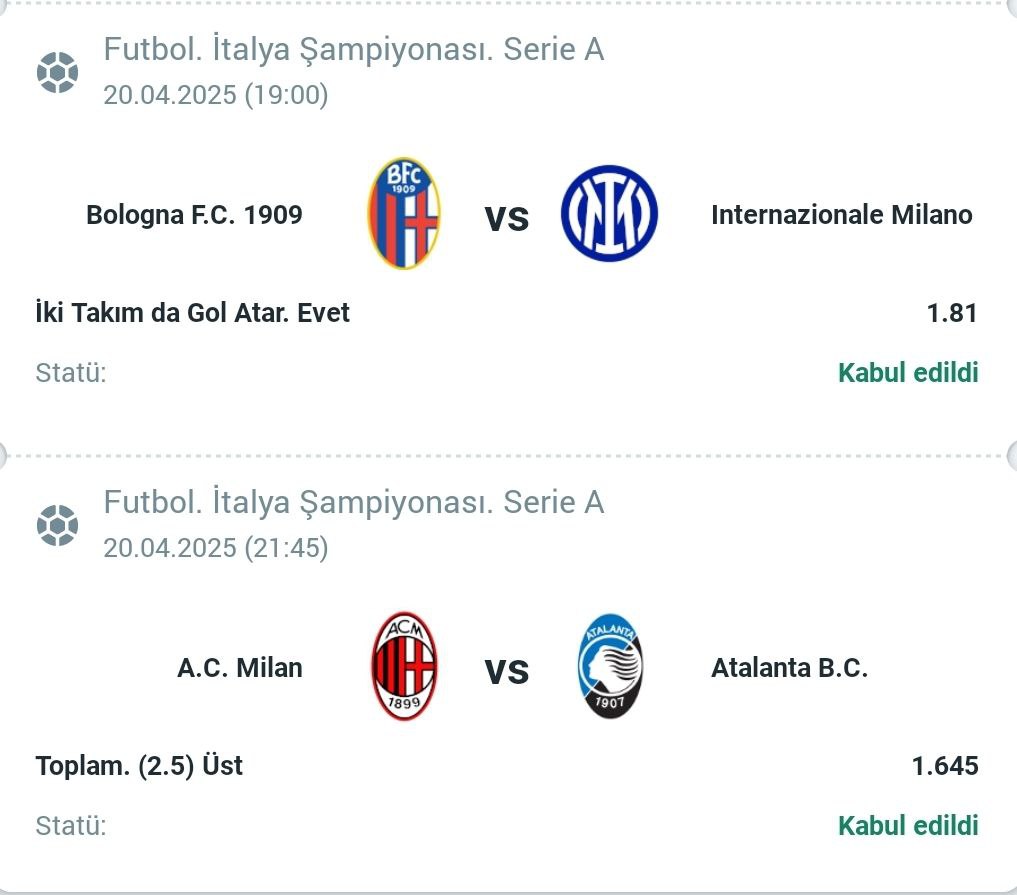1017x895 pixels.
Task: Click the football icon of second bet
Action: 58,525
